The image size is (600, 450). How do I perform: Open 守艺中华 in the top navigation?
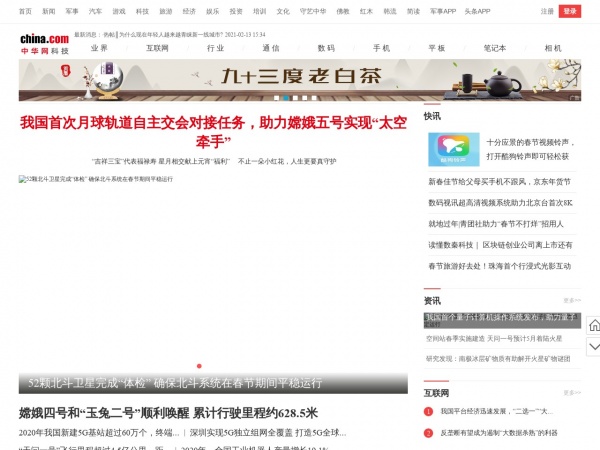tap(313, 11)
